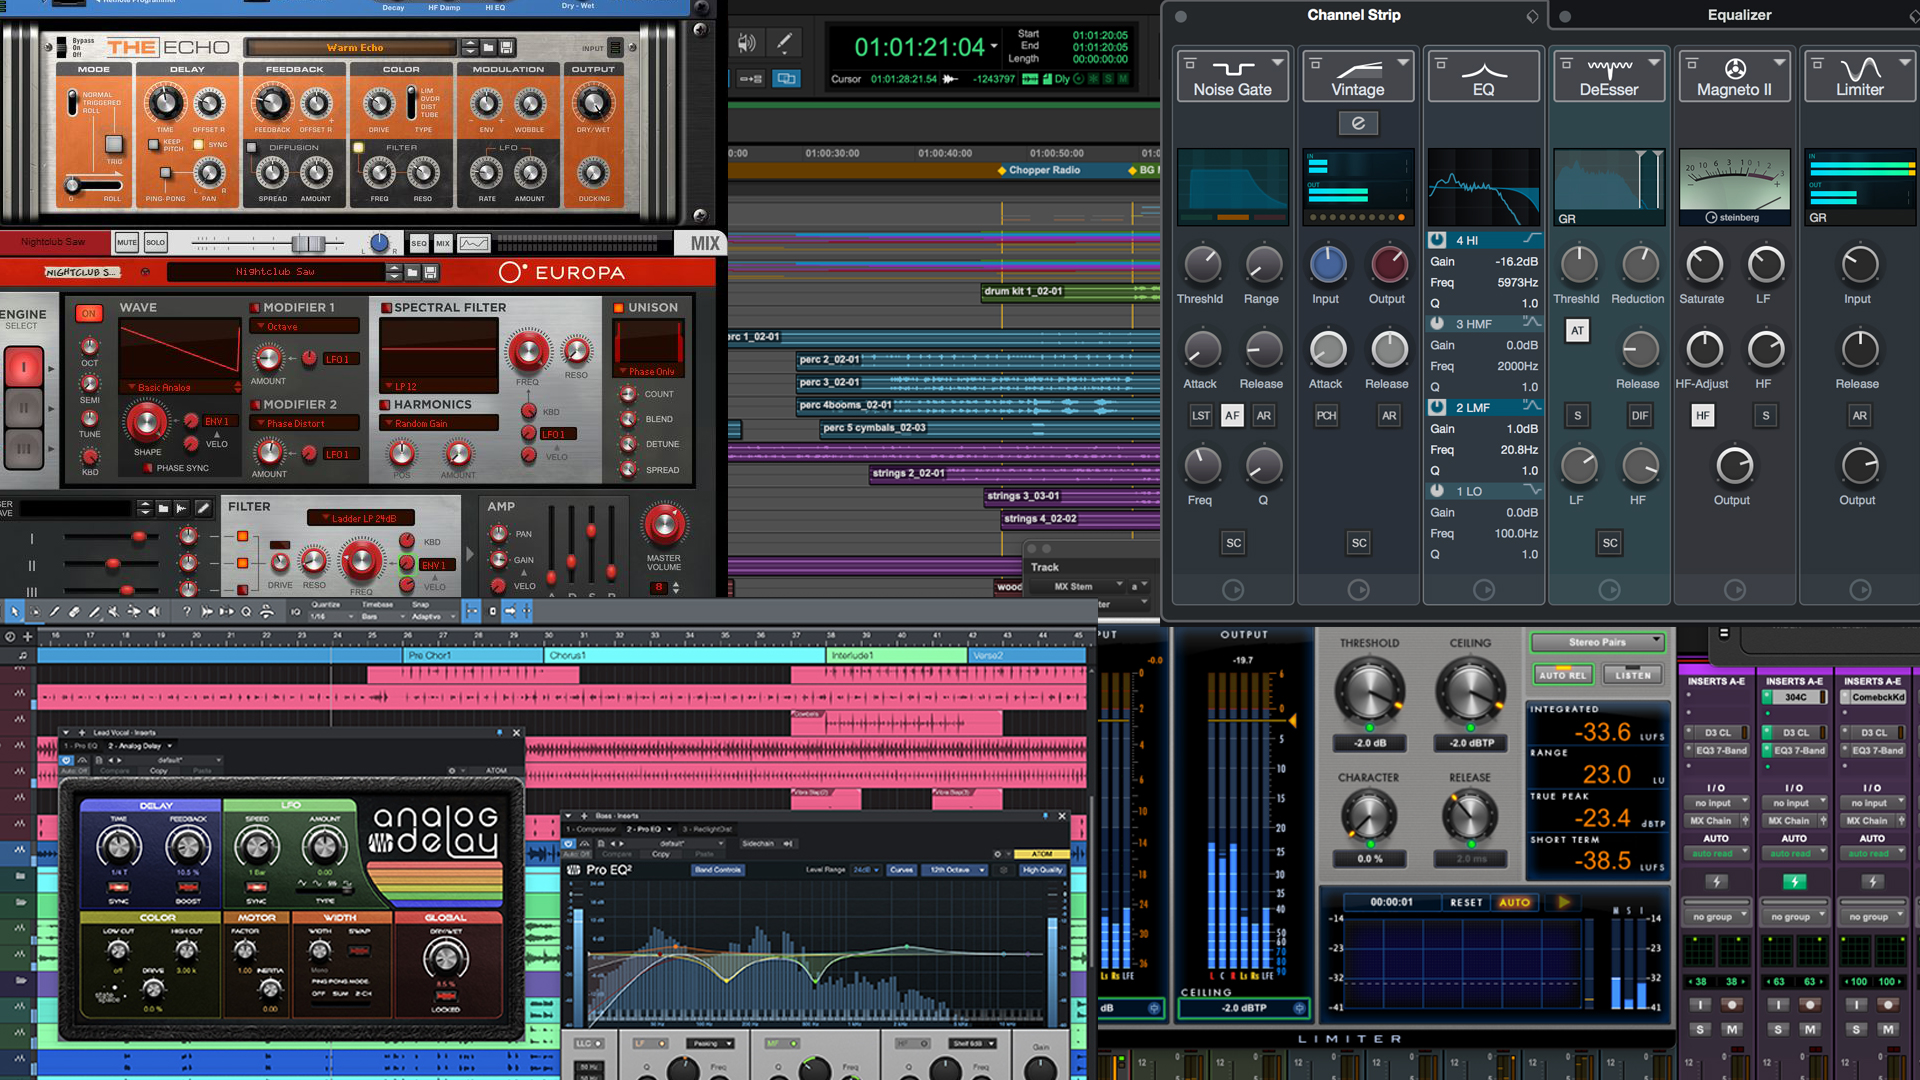The image size is (1920, 1080).
Task: Toggle Keep Pitch in The Echo delay section
Action: coord(153,145)
